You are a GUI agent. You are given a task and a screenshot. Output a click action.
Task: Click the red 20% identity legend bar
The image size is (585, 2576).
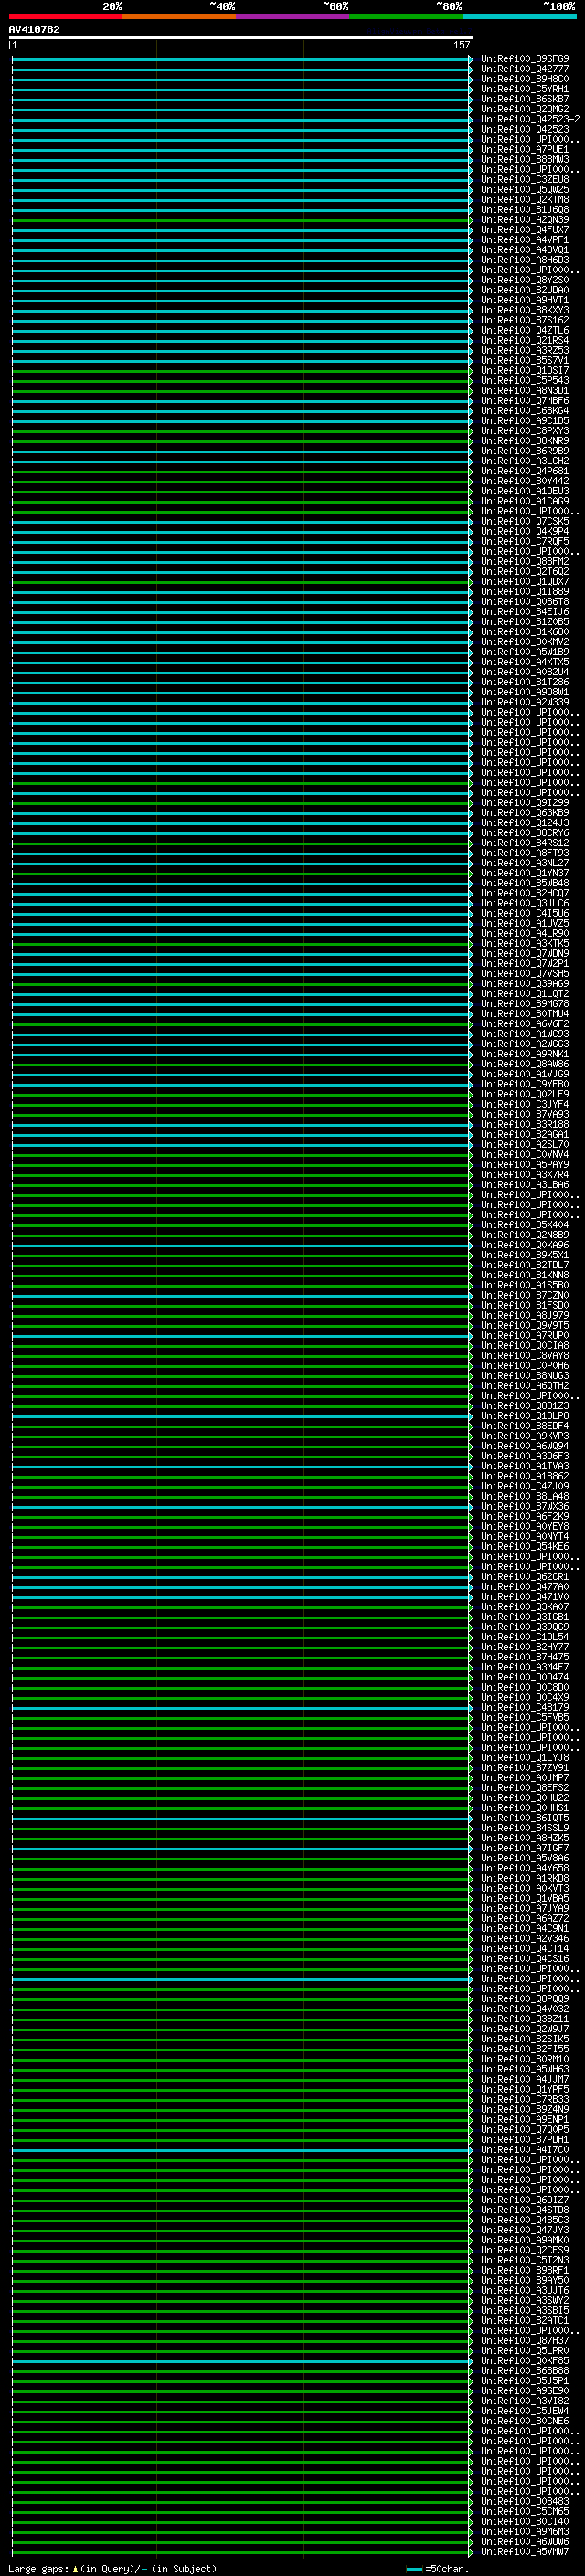coord(65,16)
